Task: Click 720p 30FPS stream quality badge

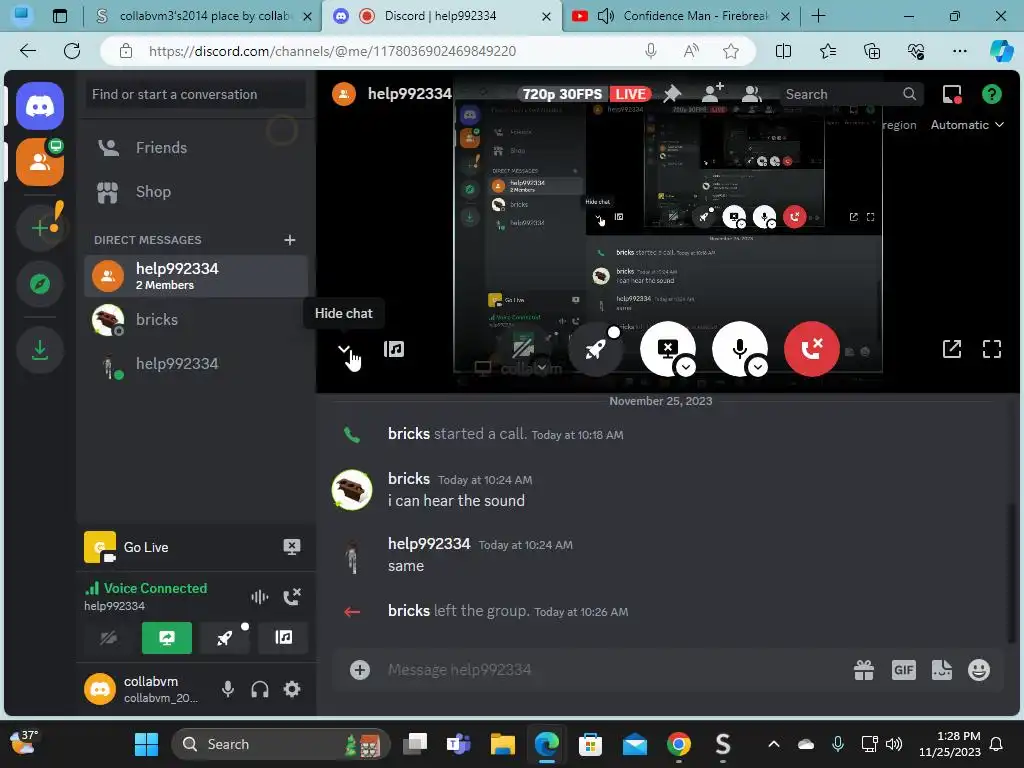Action: click(562, 94)
